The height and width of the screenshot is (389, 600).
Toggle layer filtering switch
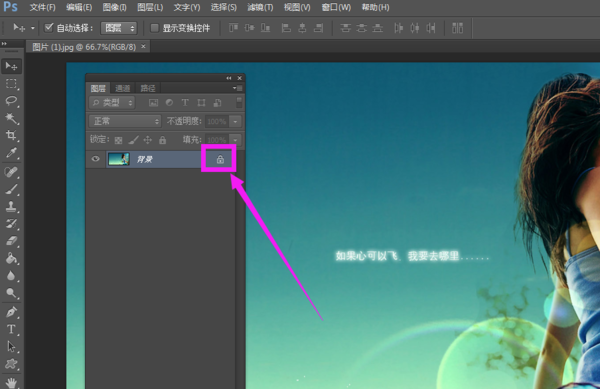click(x=239, y=103)
